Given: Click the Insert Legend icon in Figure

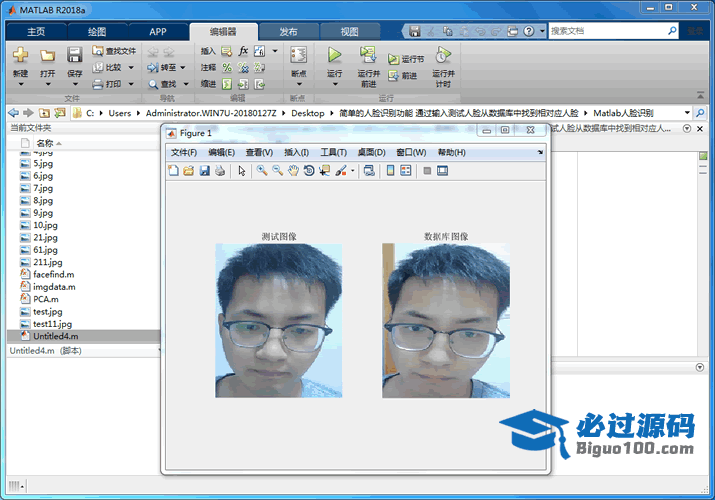Looking at the screenshot, I should point(405,170).
